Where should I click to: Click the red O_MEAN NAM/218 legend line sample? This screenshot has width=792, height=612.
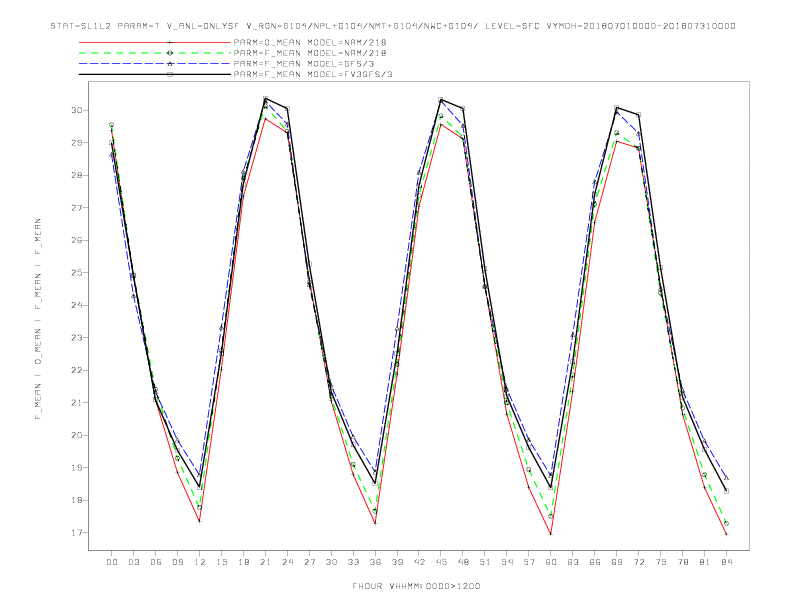click(x=155, y=42)
